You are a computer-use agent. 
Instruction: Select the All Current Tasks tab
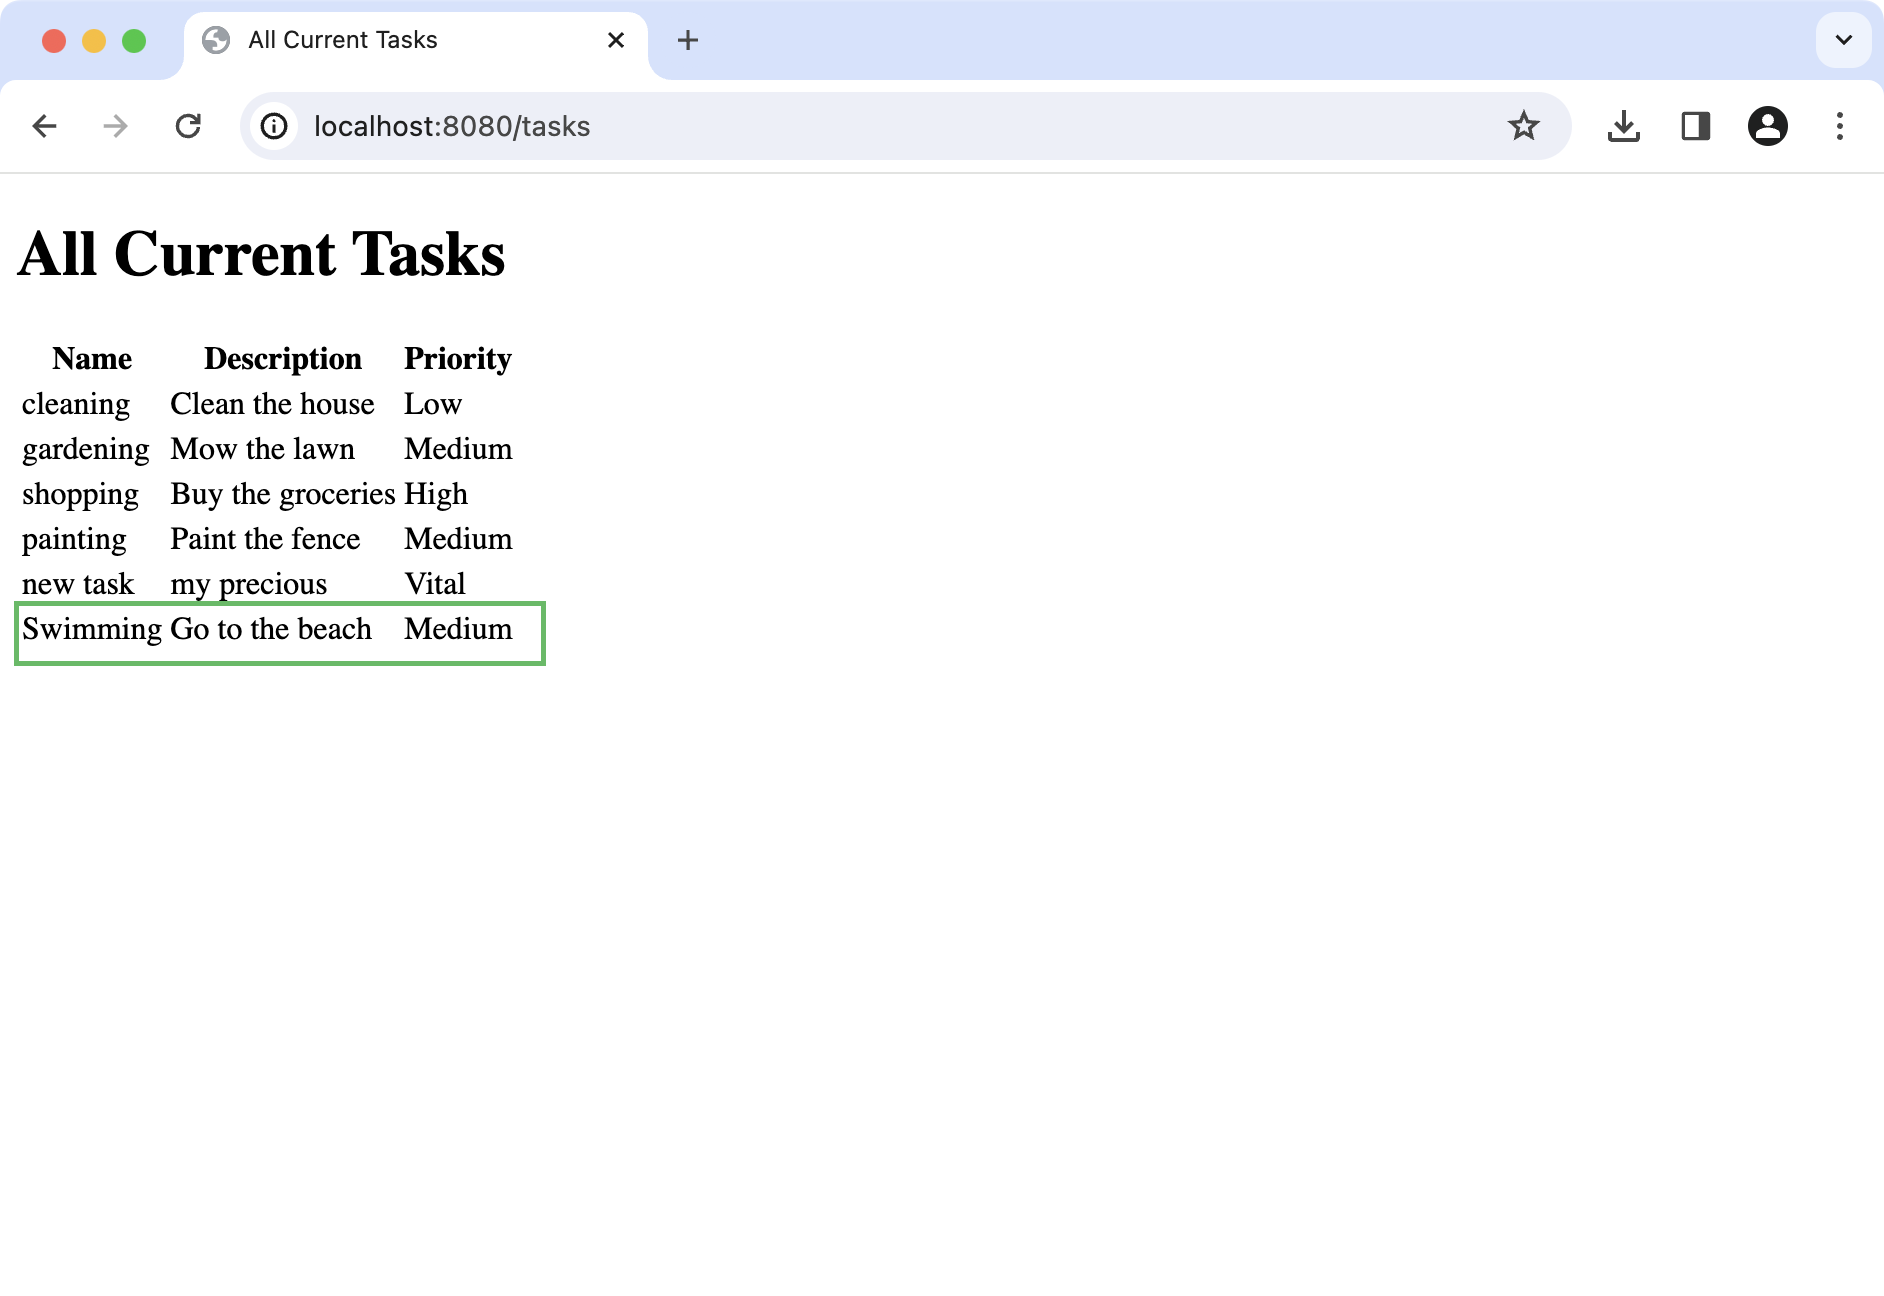tap(342, 40)
